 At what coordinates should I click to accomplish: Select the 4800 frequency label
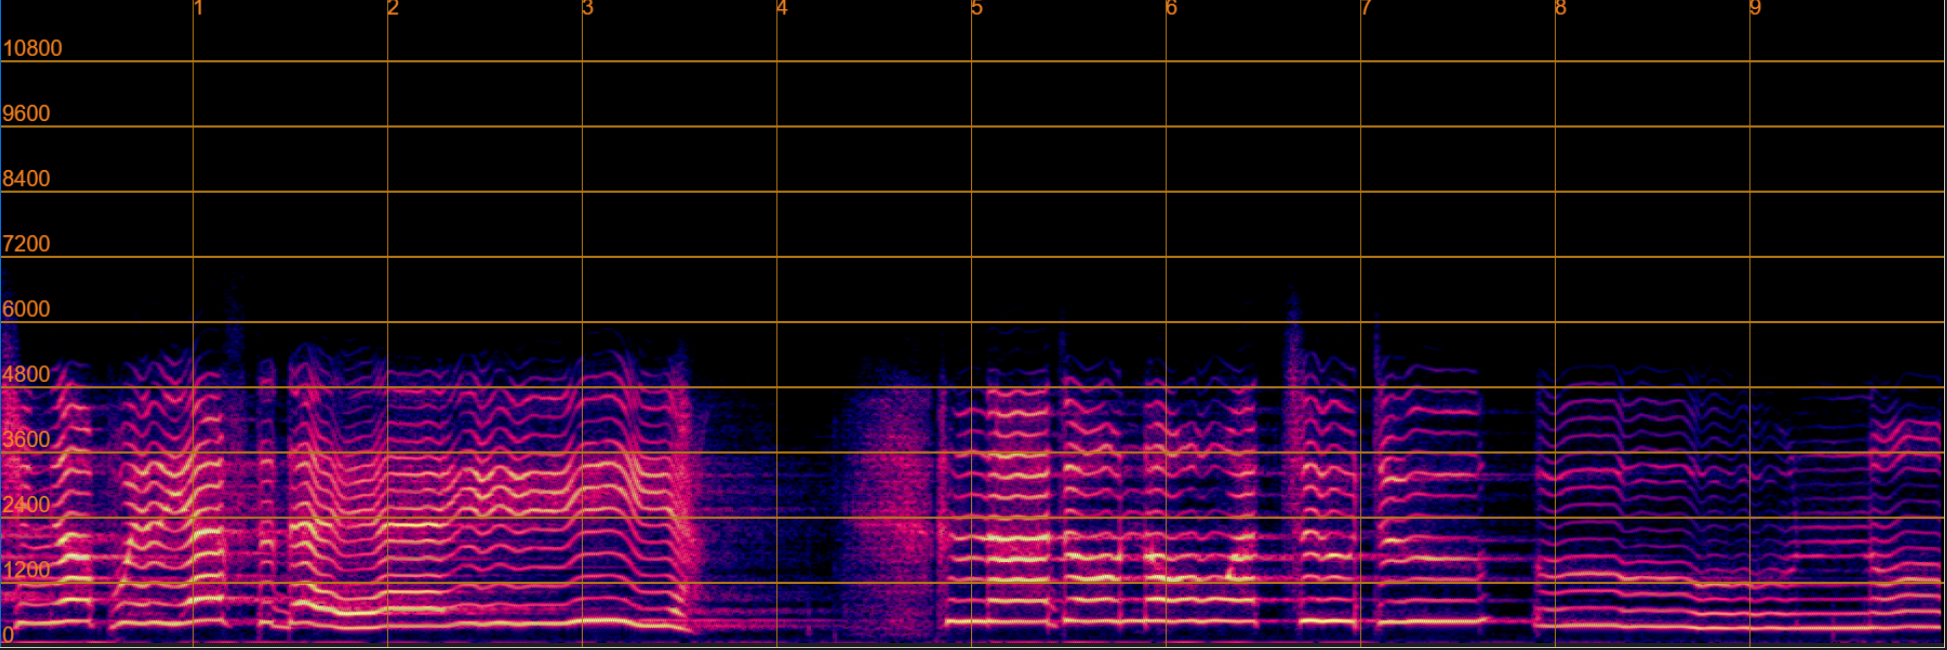pos(26,374)
